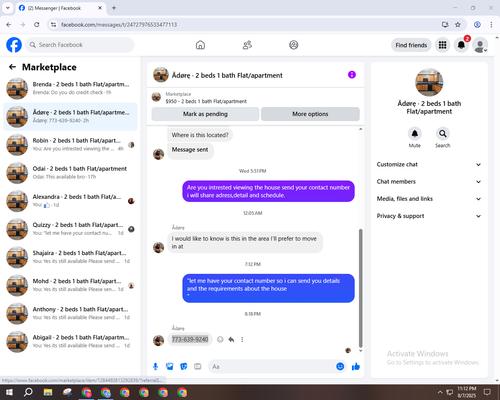Click the chat message scrollbar
Screen dimensions: 500x400
point(360,288)
